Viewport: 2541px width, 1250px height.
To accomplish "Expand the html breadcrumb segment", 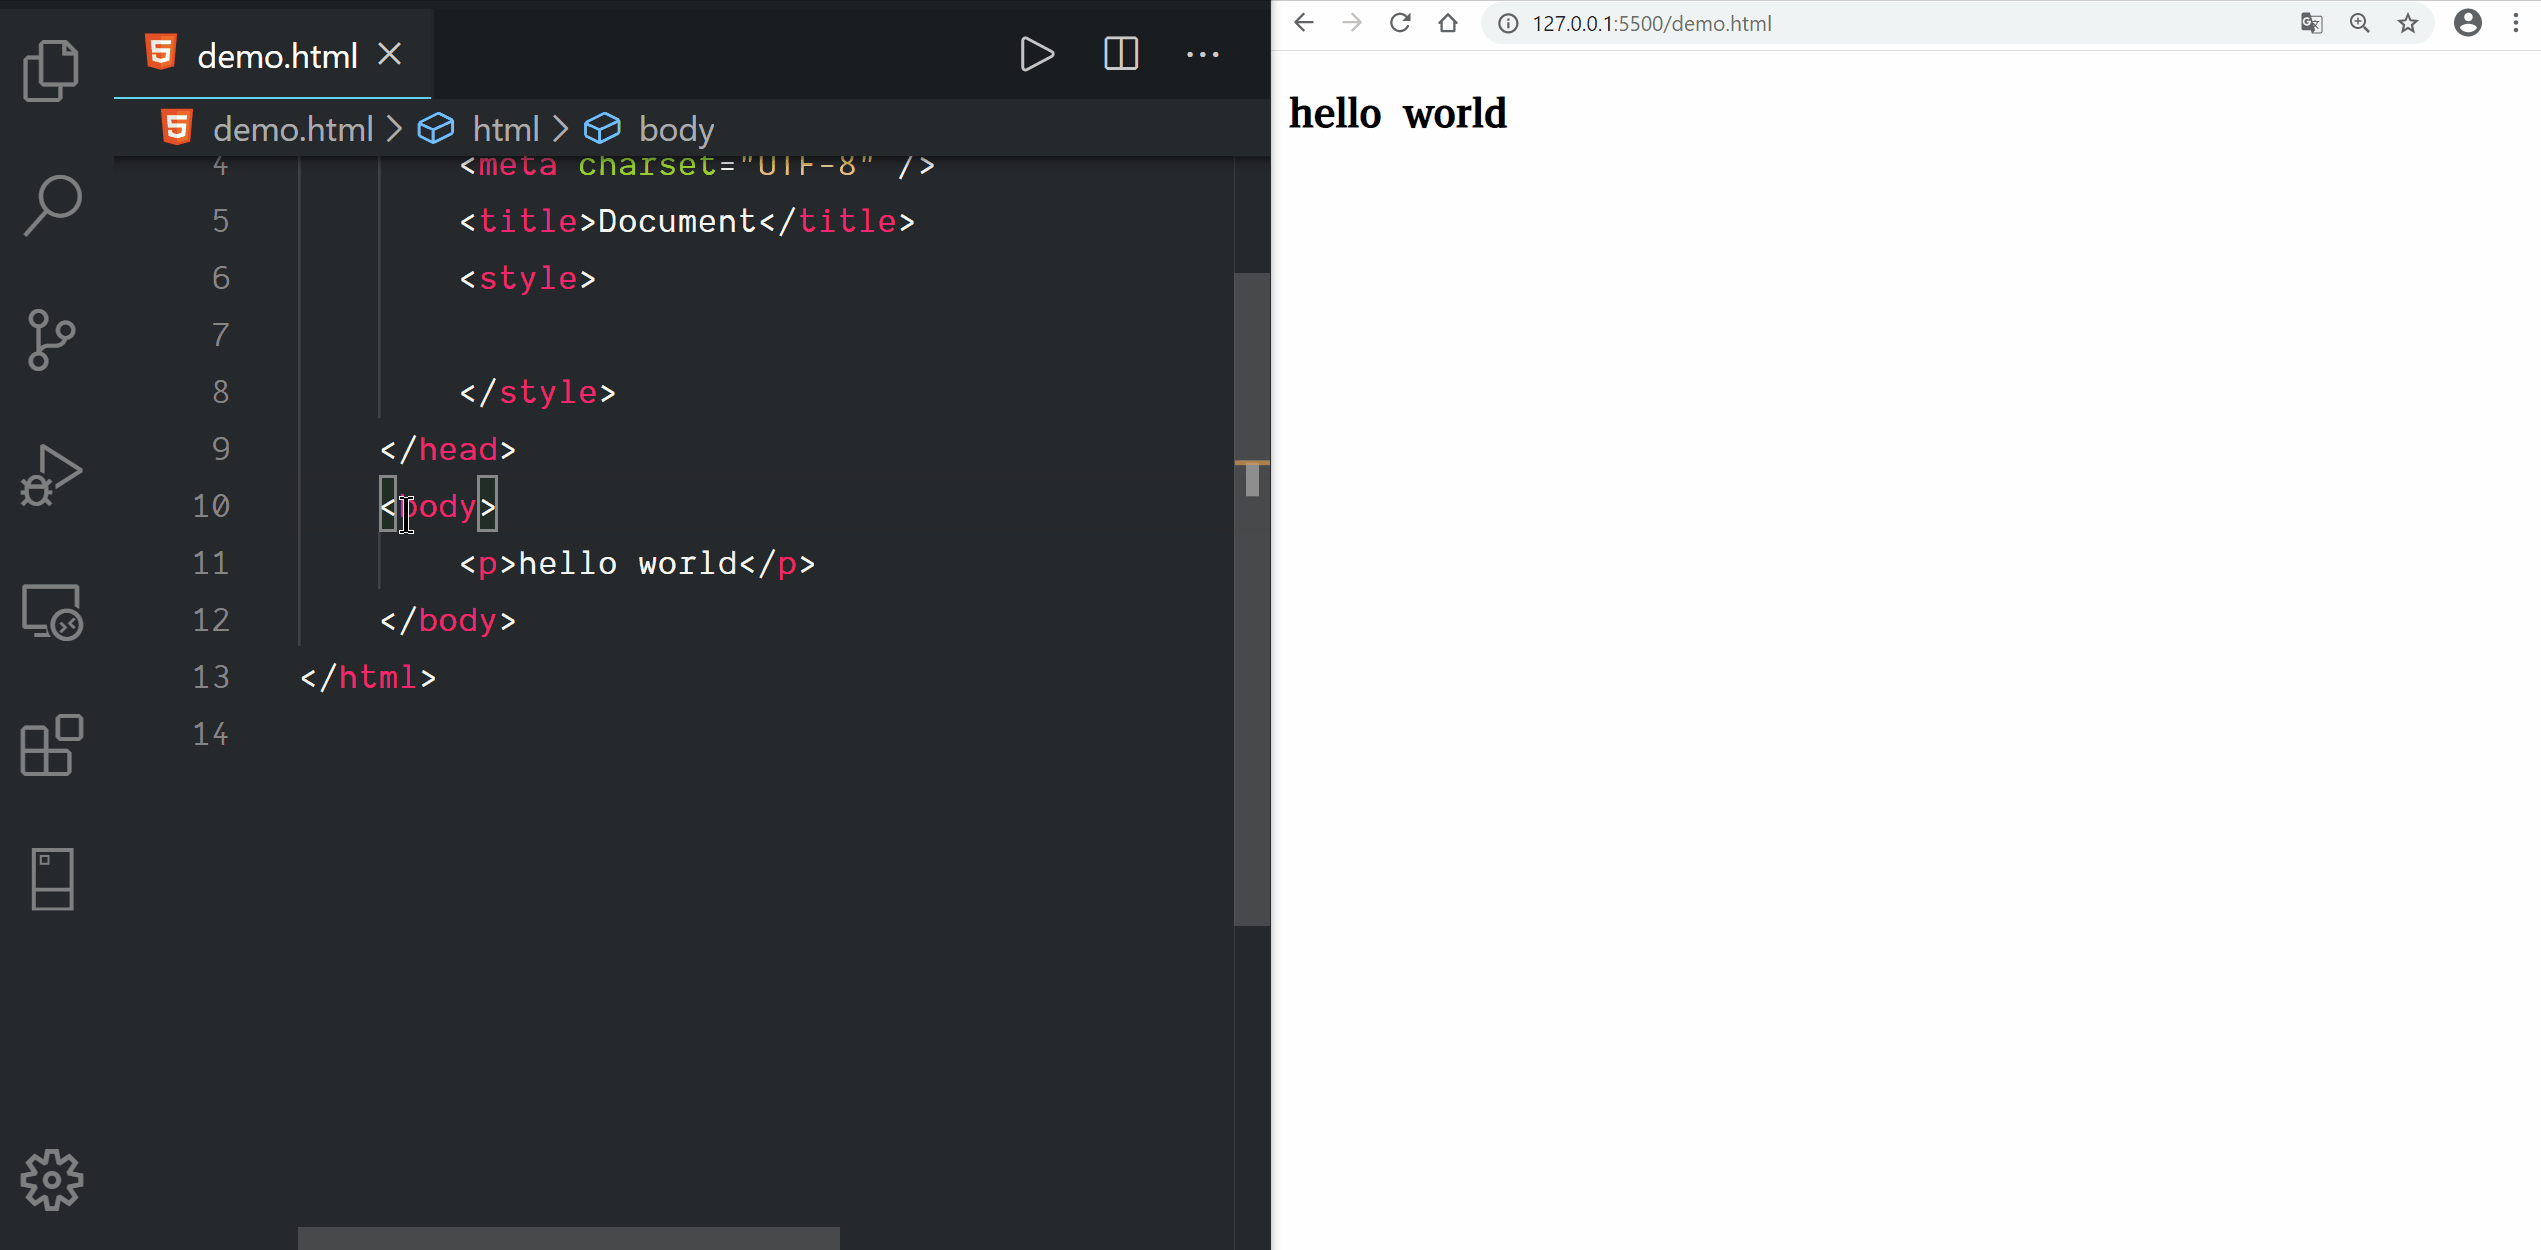I will (x=505, y=129).
